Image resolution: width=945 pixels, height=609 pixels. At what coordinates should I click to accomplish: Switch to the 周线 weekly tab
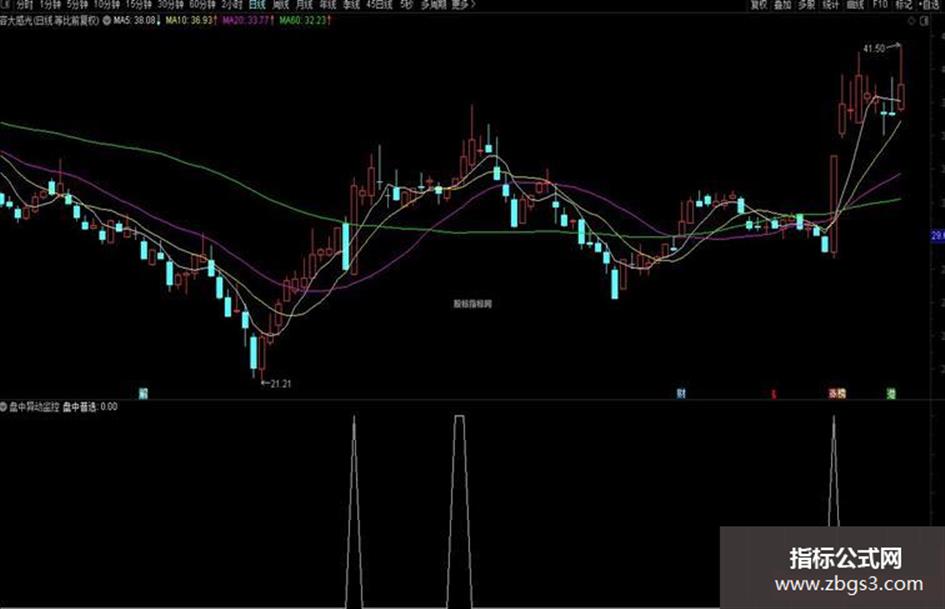(x=280, y=4)
